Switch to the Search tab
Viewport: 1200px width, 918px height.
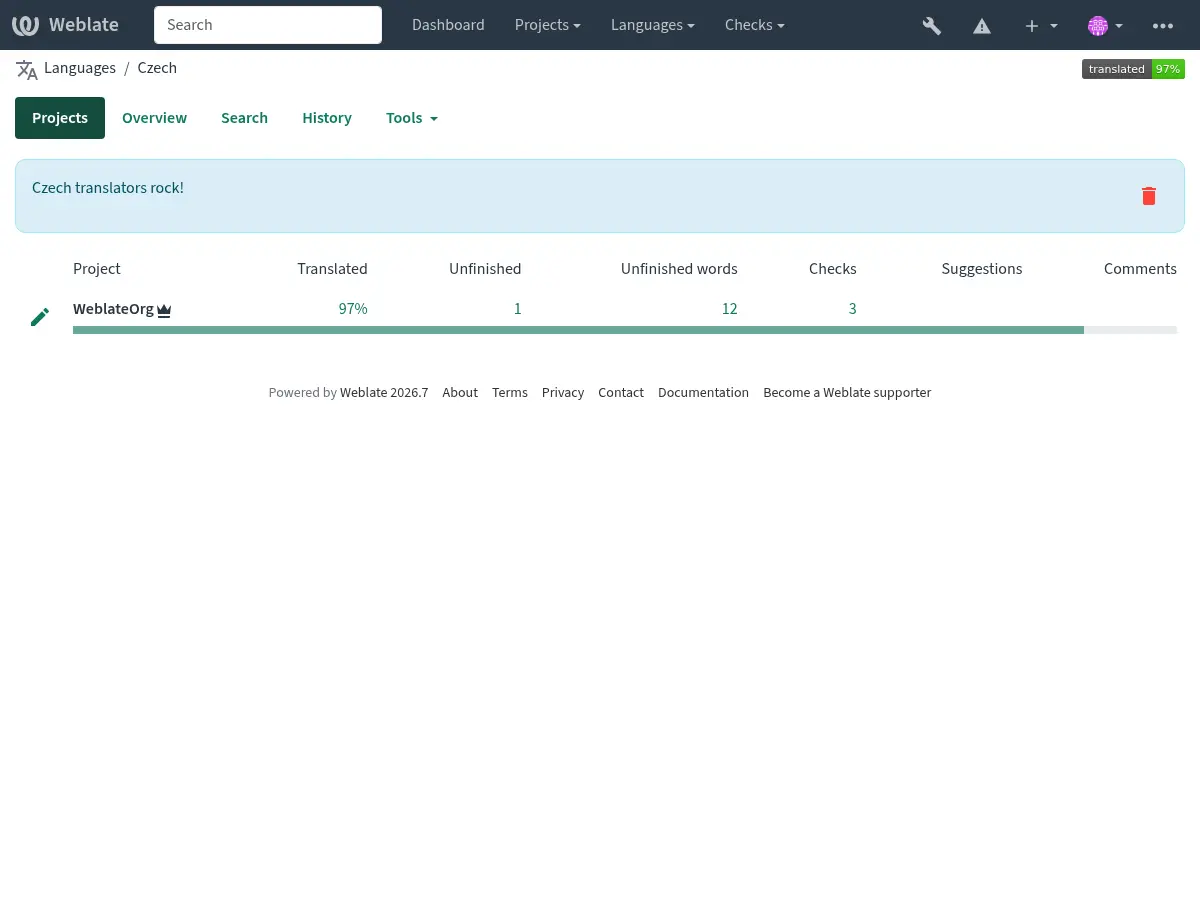pos(244,118)
